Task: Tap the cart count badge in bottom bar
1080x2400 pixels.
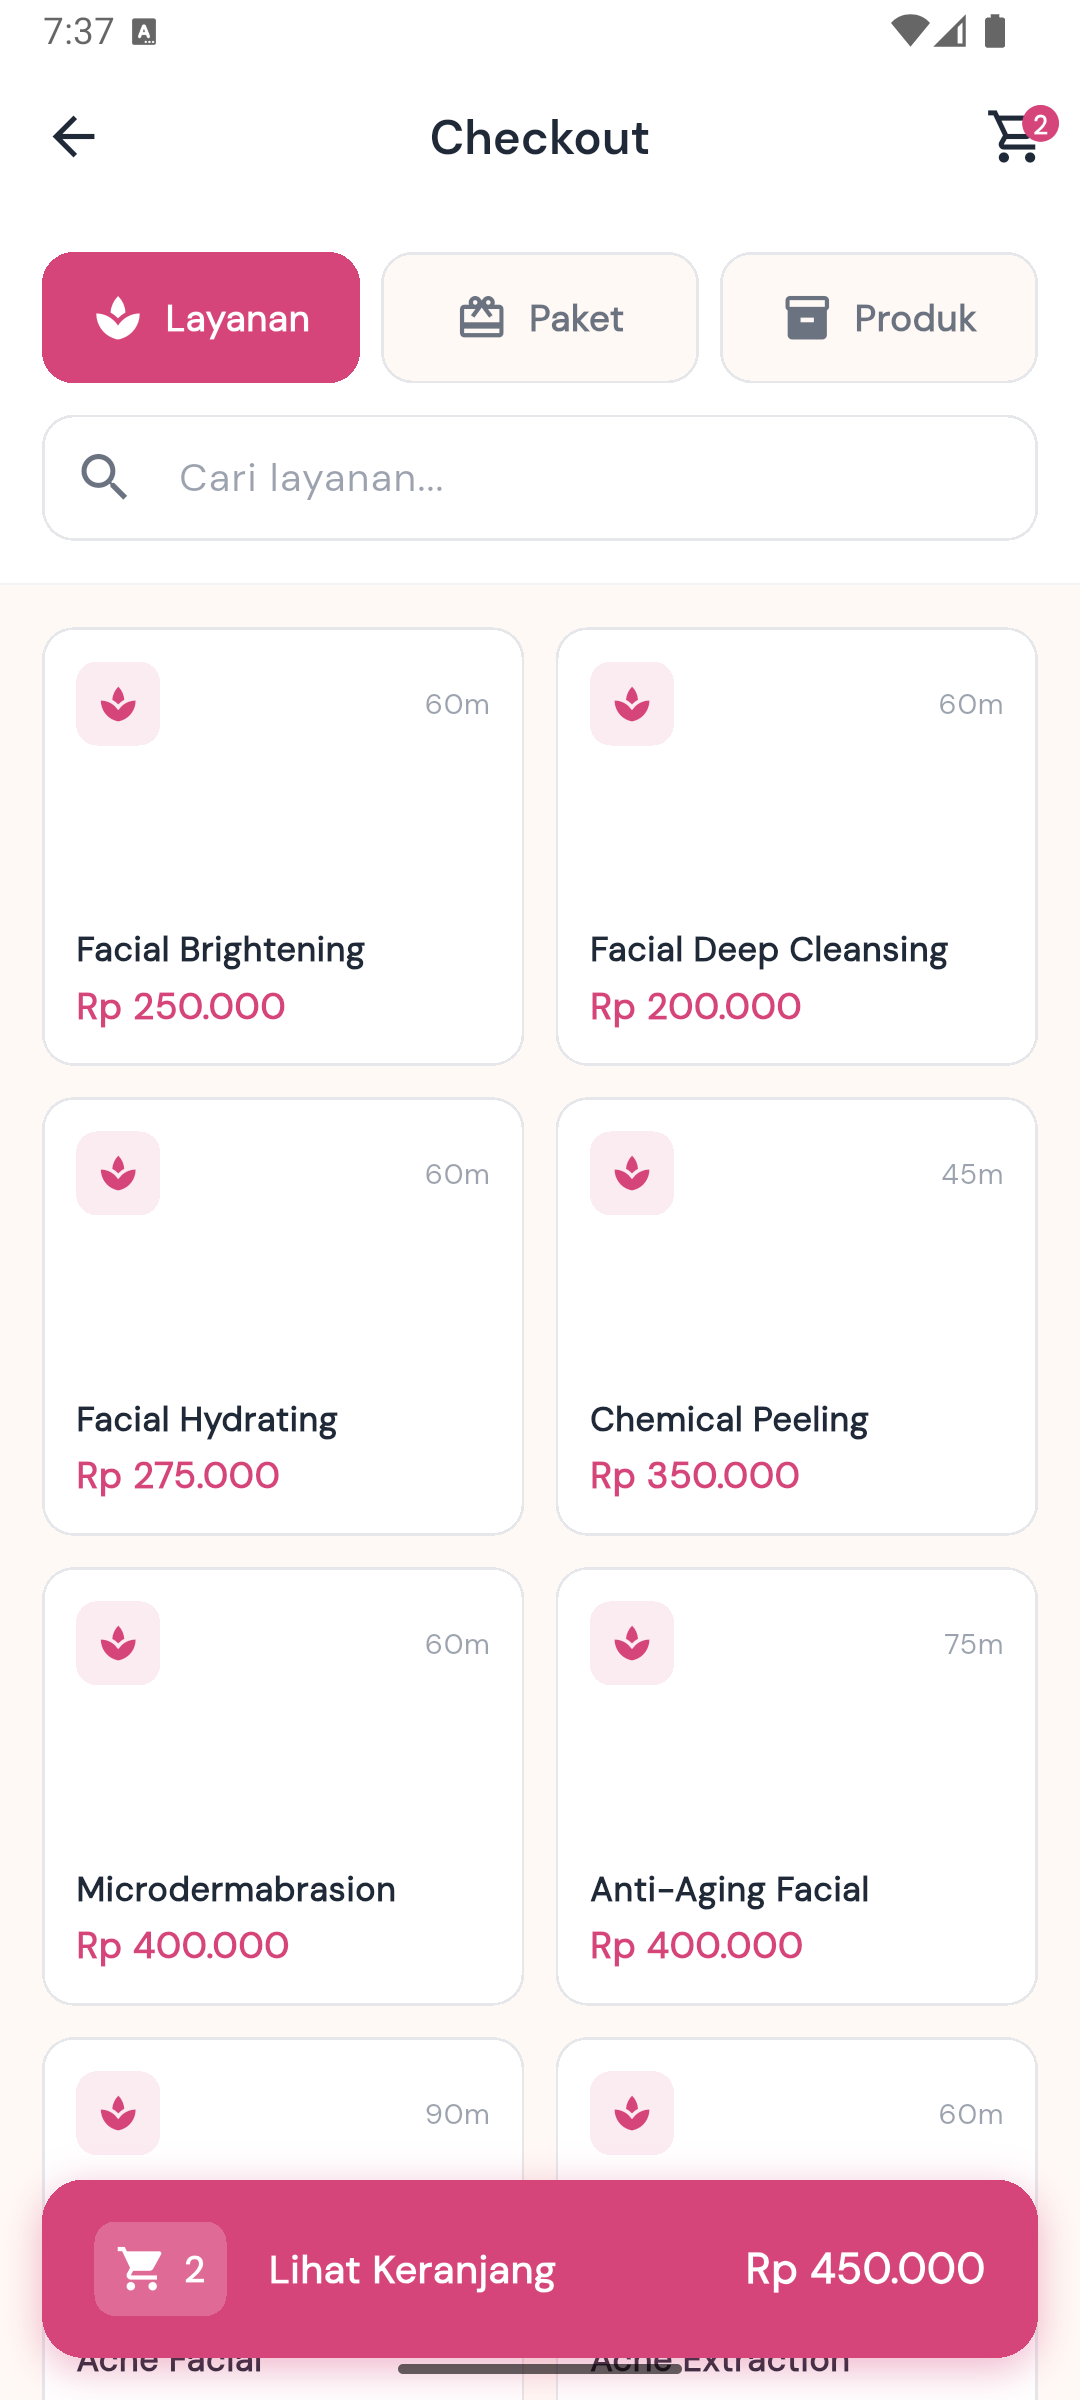Action: coord(160,2269)
